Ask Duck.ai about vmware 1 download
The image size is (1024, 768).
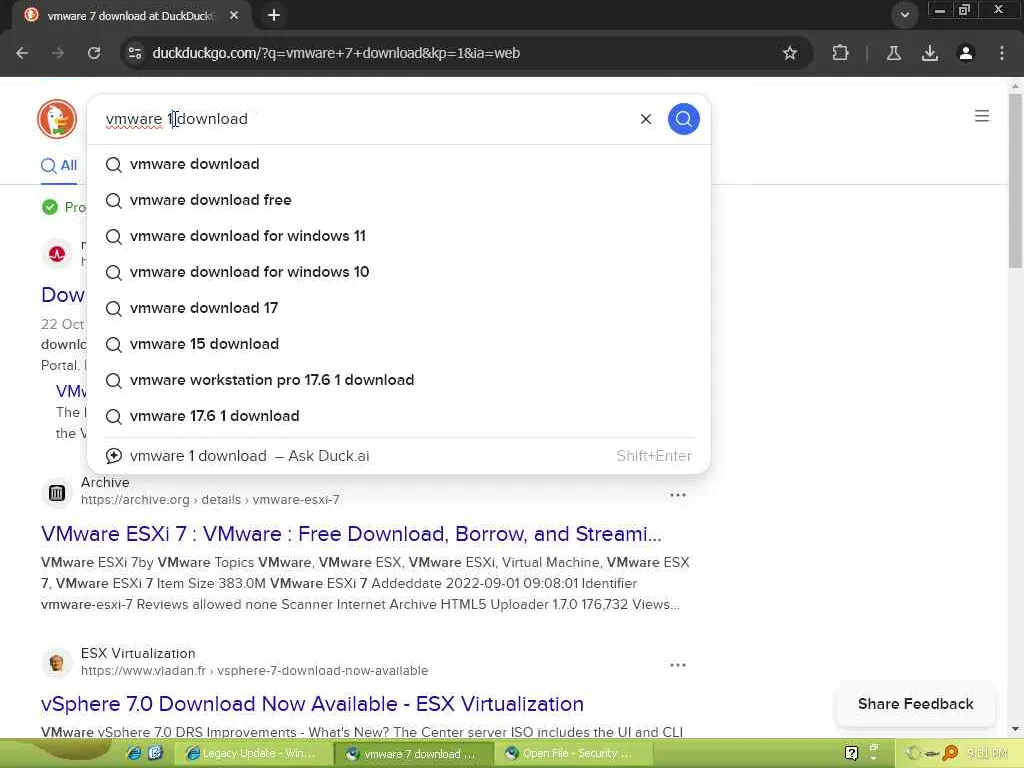click(398, 456)
